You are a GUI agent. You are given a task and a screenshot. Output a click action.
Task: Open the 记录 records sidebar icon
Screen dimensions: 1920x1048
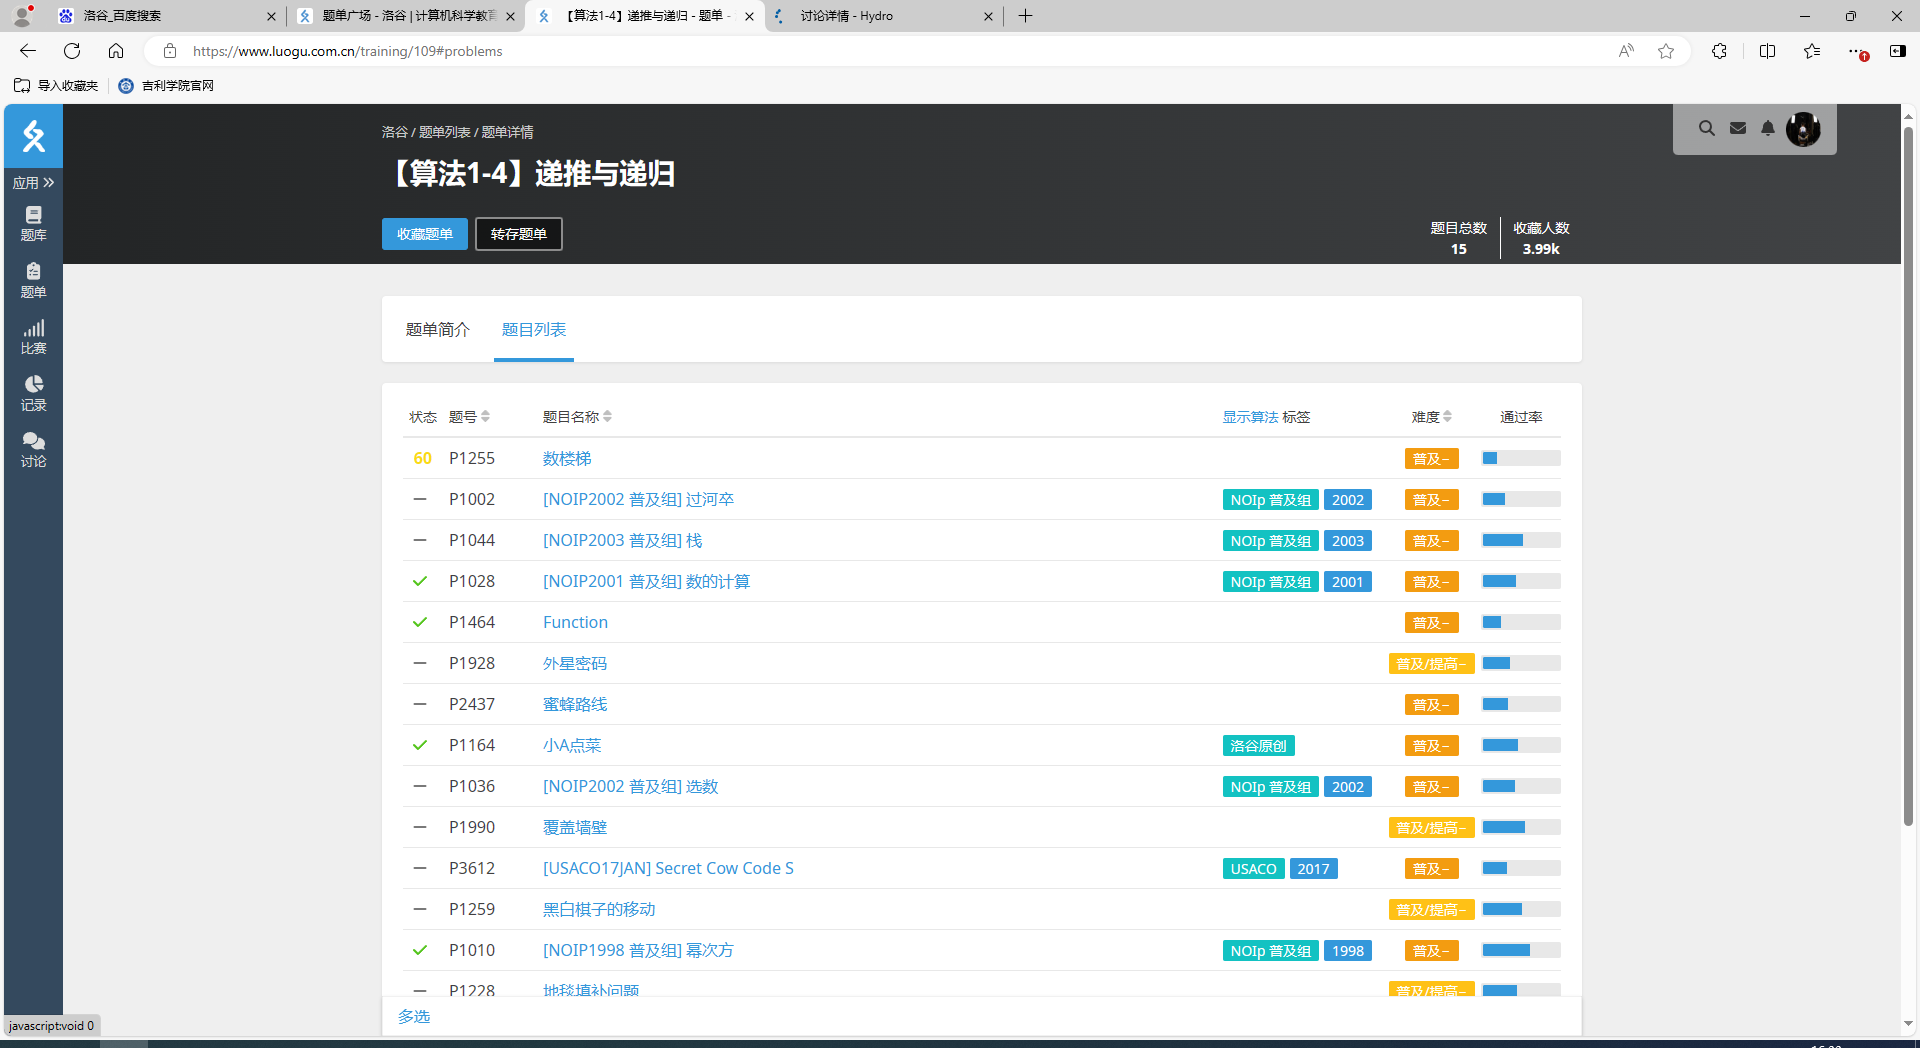(33, 393)
